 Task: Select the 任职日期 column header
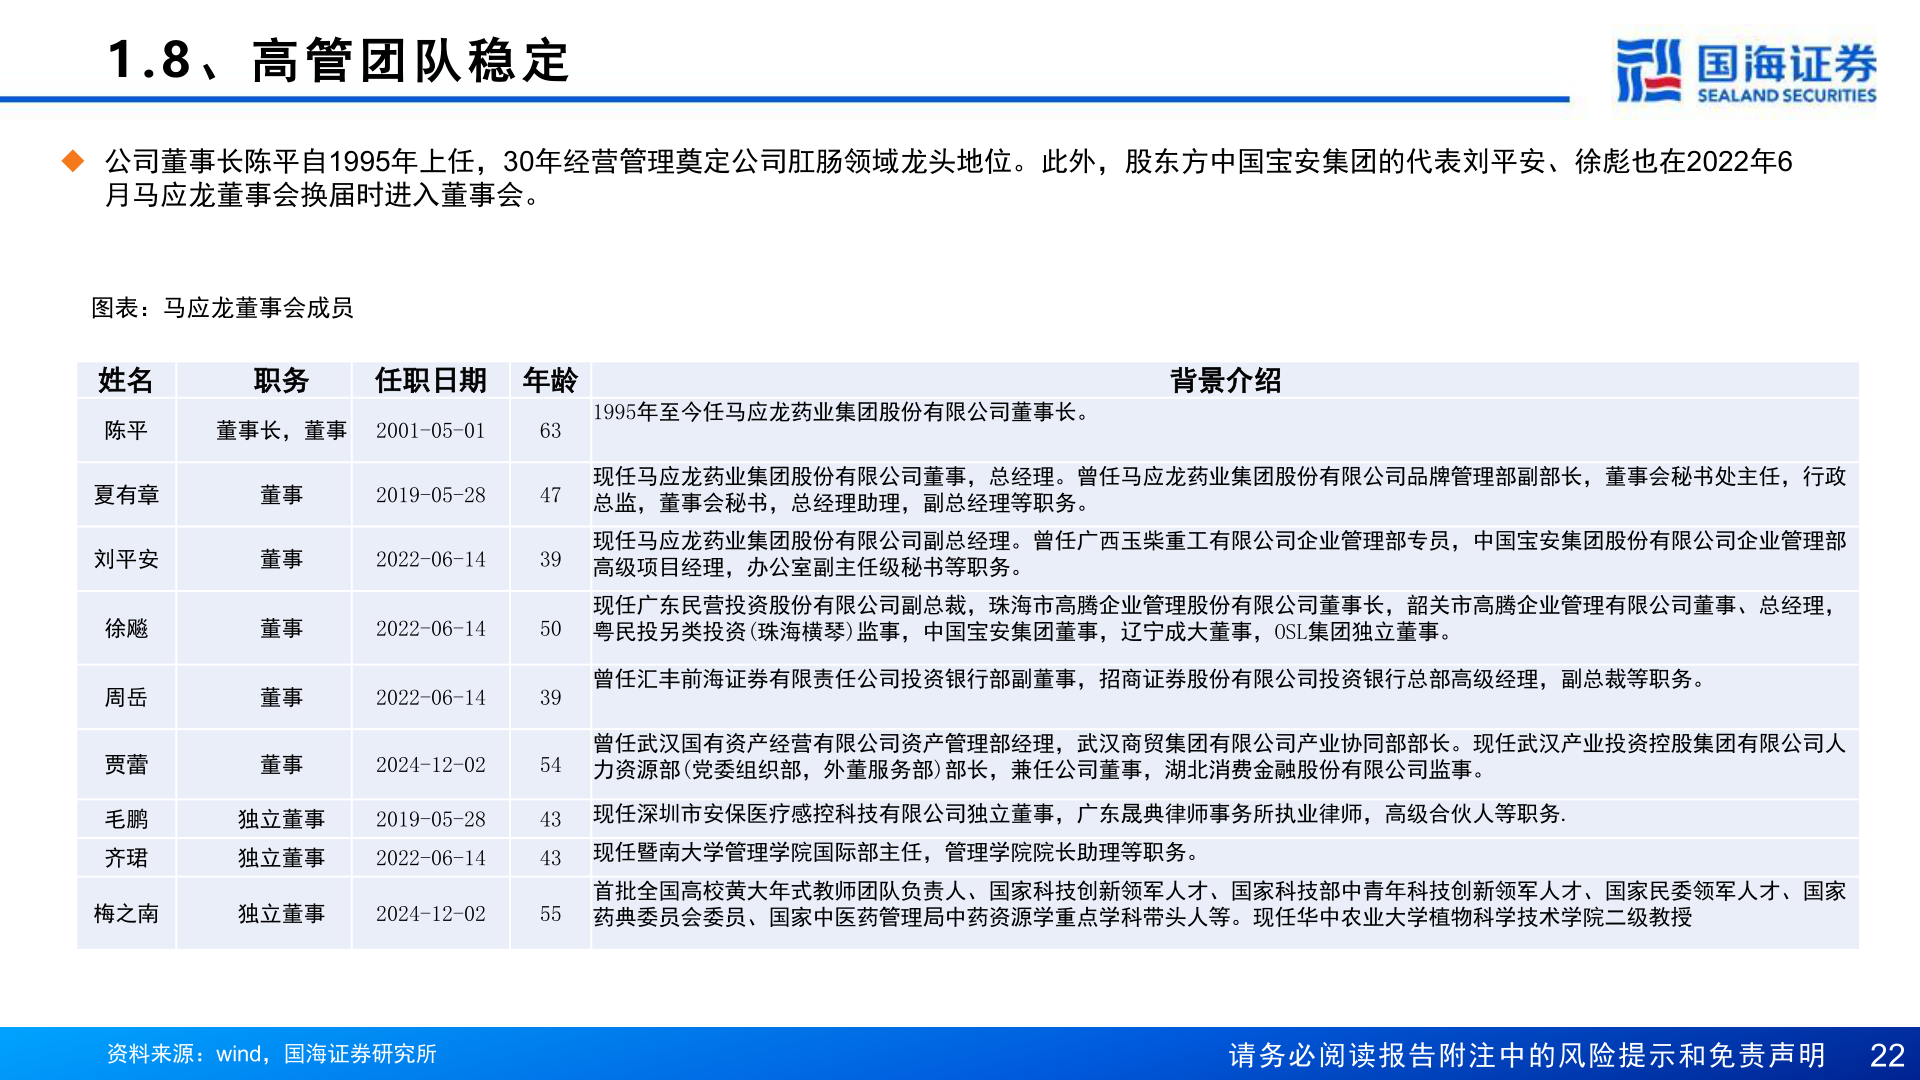coord(430,380)
